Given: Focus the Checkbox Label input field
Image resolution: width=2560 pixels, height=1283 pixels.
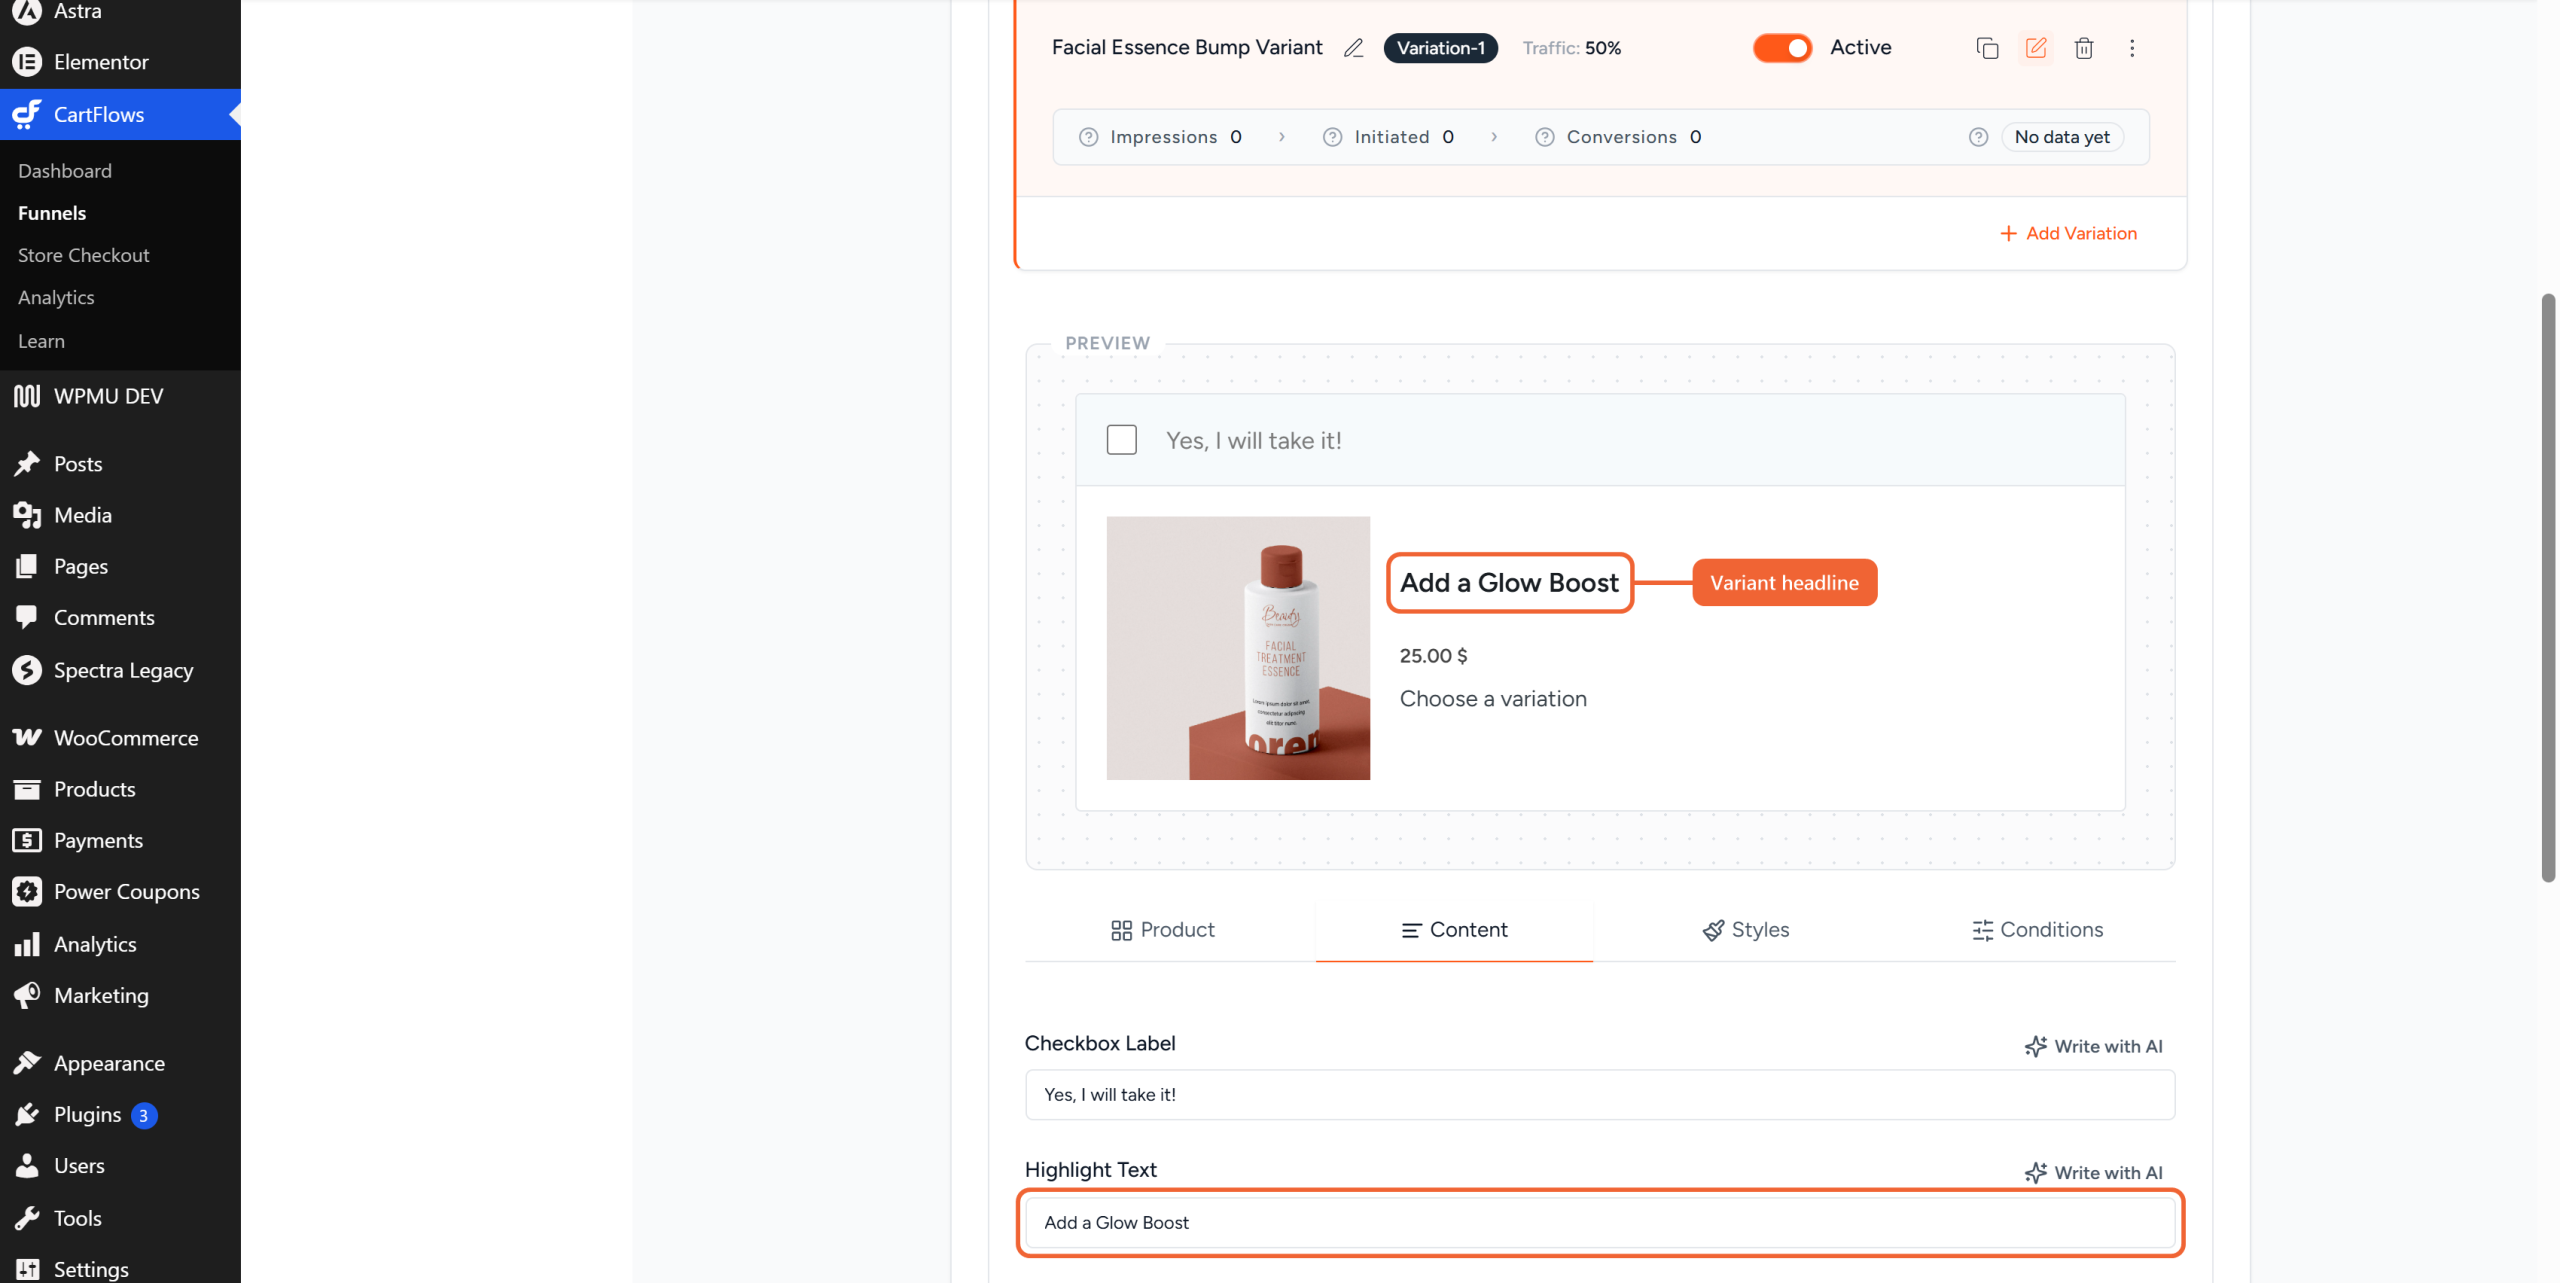Looking at the screenshot, I should click(x=1600, y=1095).
